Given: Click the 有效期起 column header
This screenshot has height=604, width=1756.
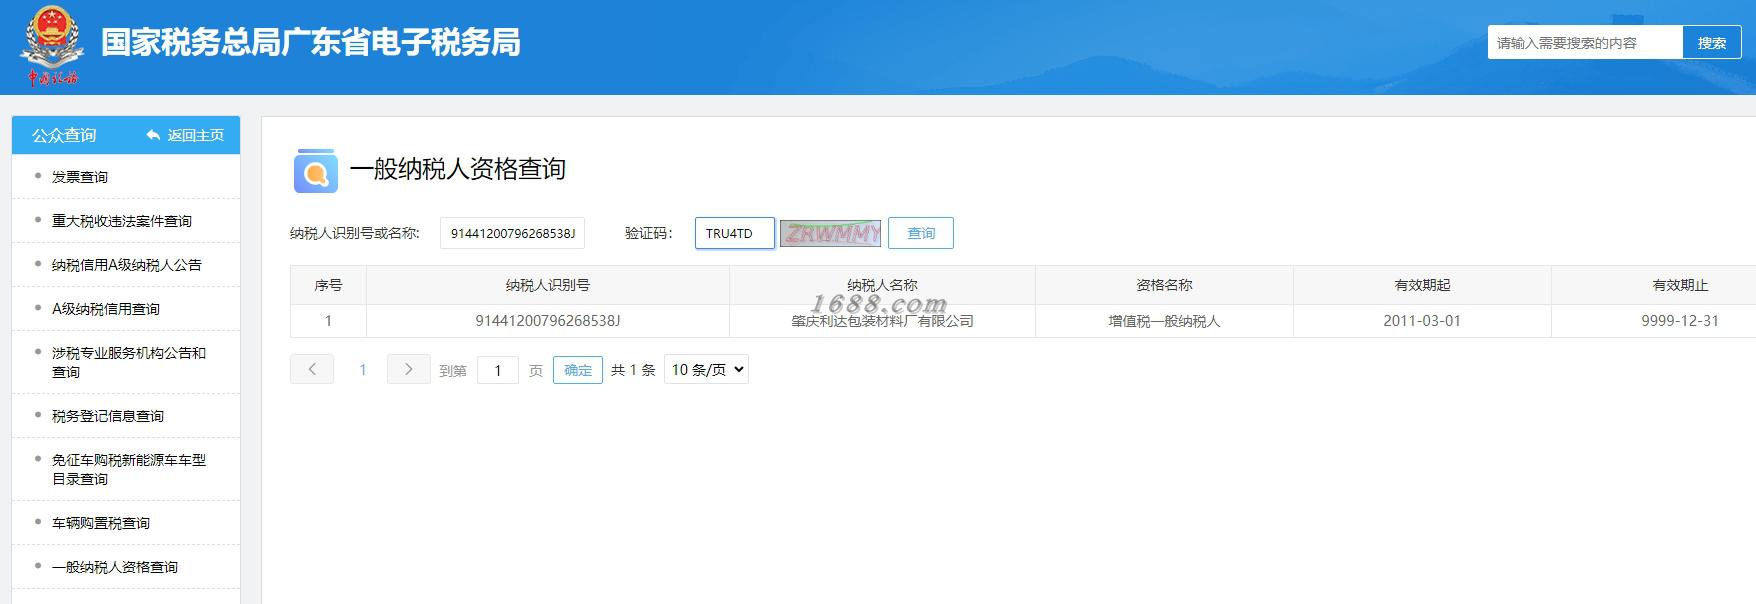Looking at the screenshot, I should (1422, 285).
